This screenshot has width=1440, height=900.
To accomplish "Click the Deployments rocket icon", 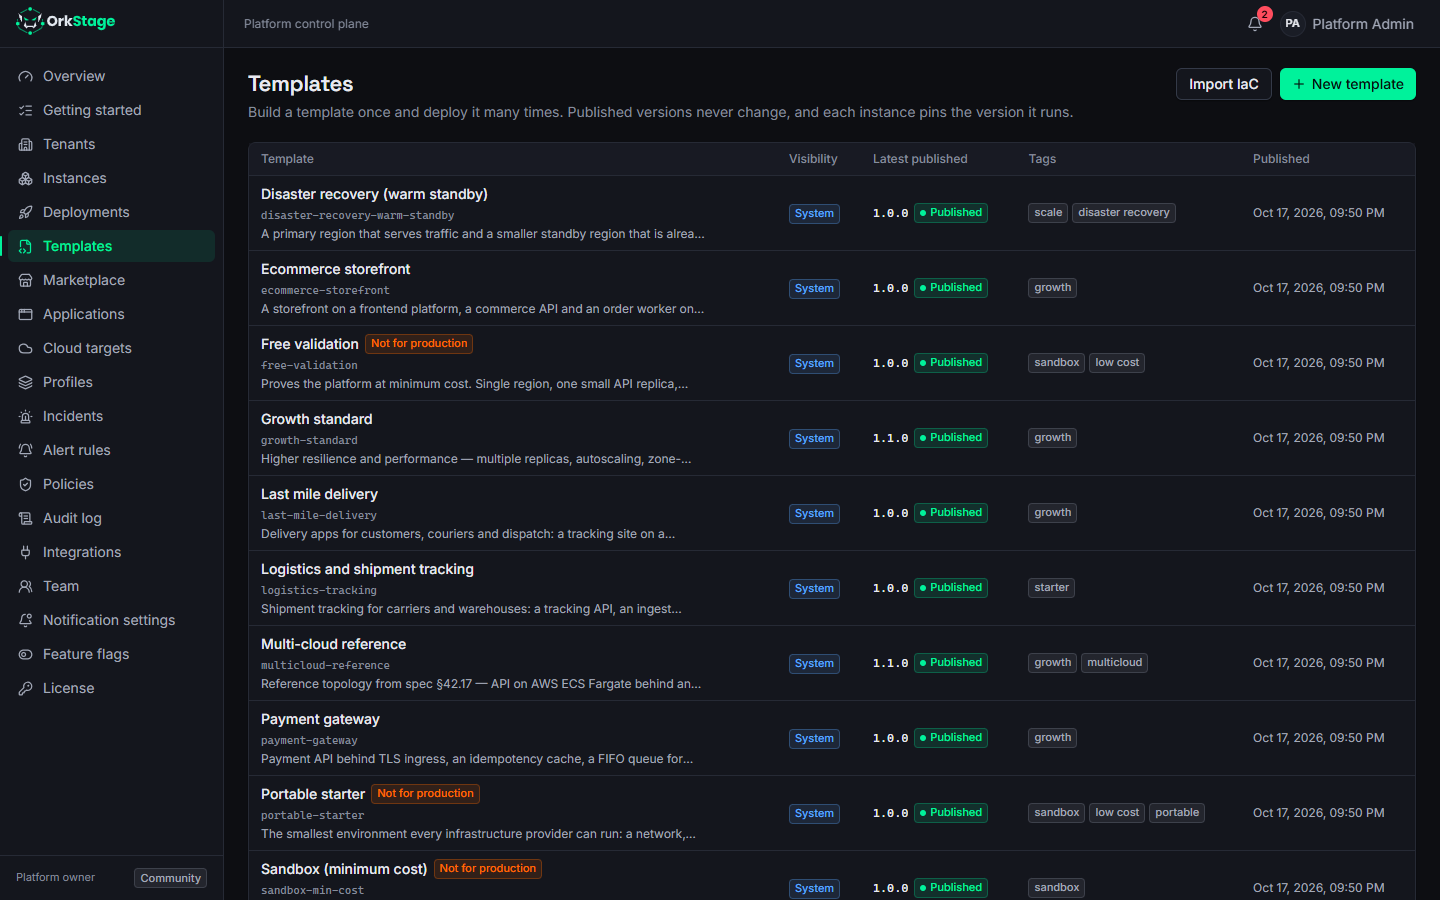I will tap(26, 212).
